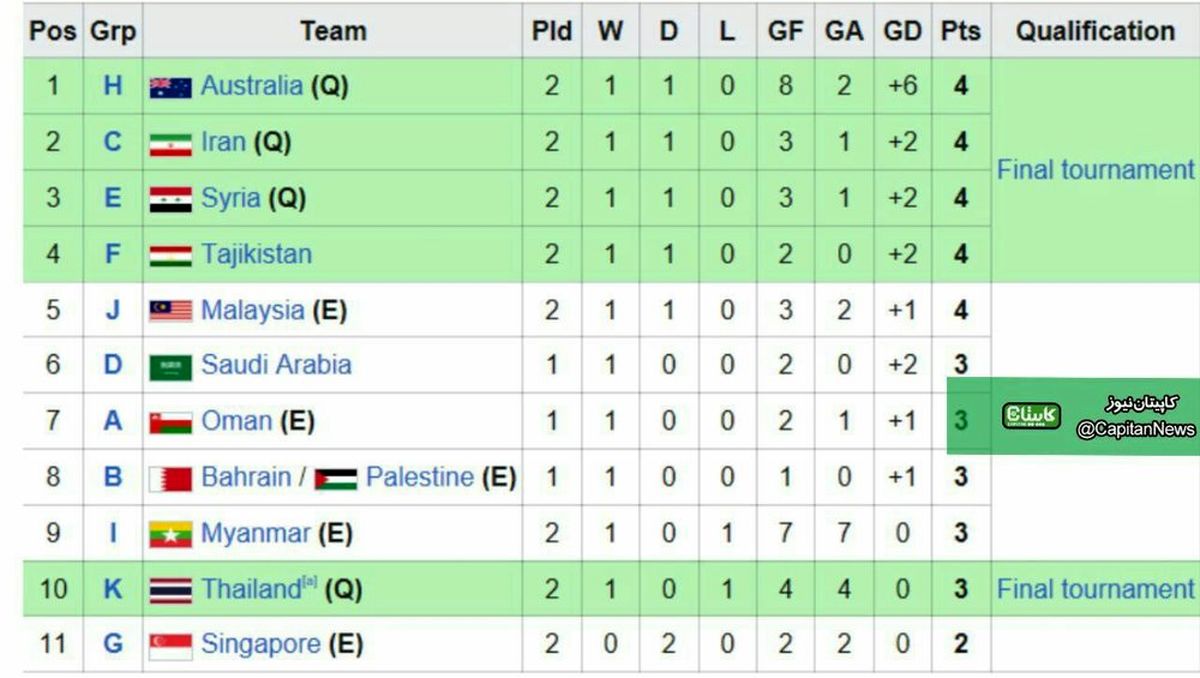The height and width of the screenshot is (678, 1200).
Task: Click the Qualification column header
Action: (1095, 31)
